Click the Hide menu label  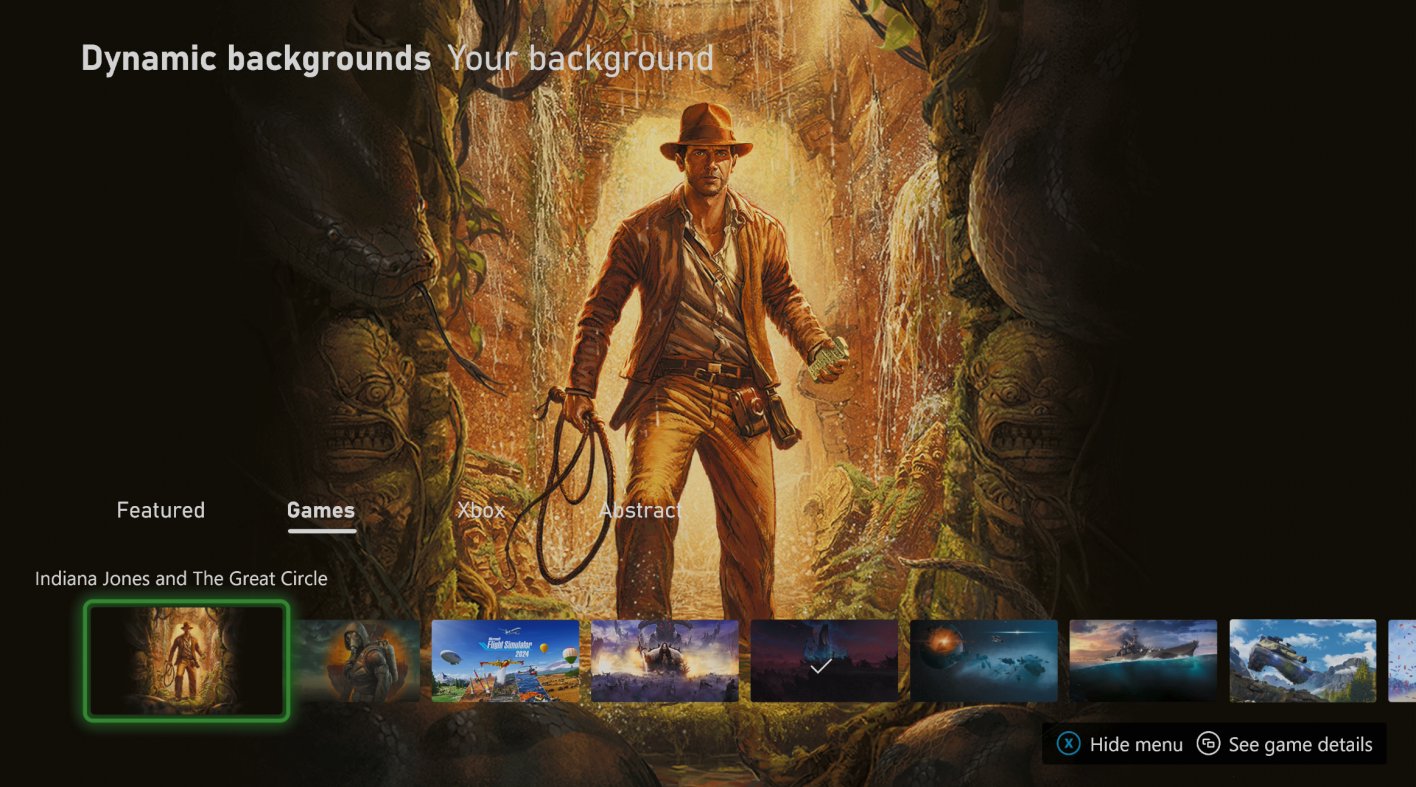[1136, 744]
